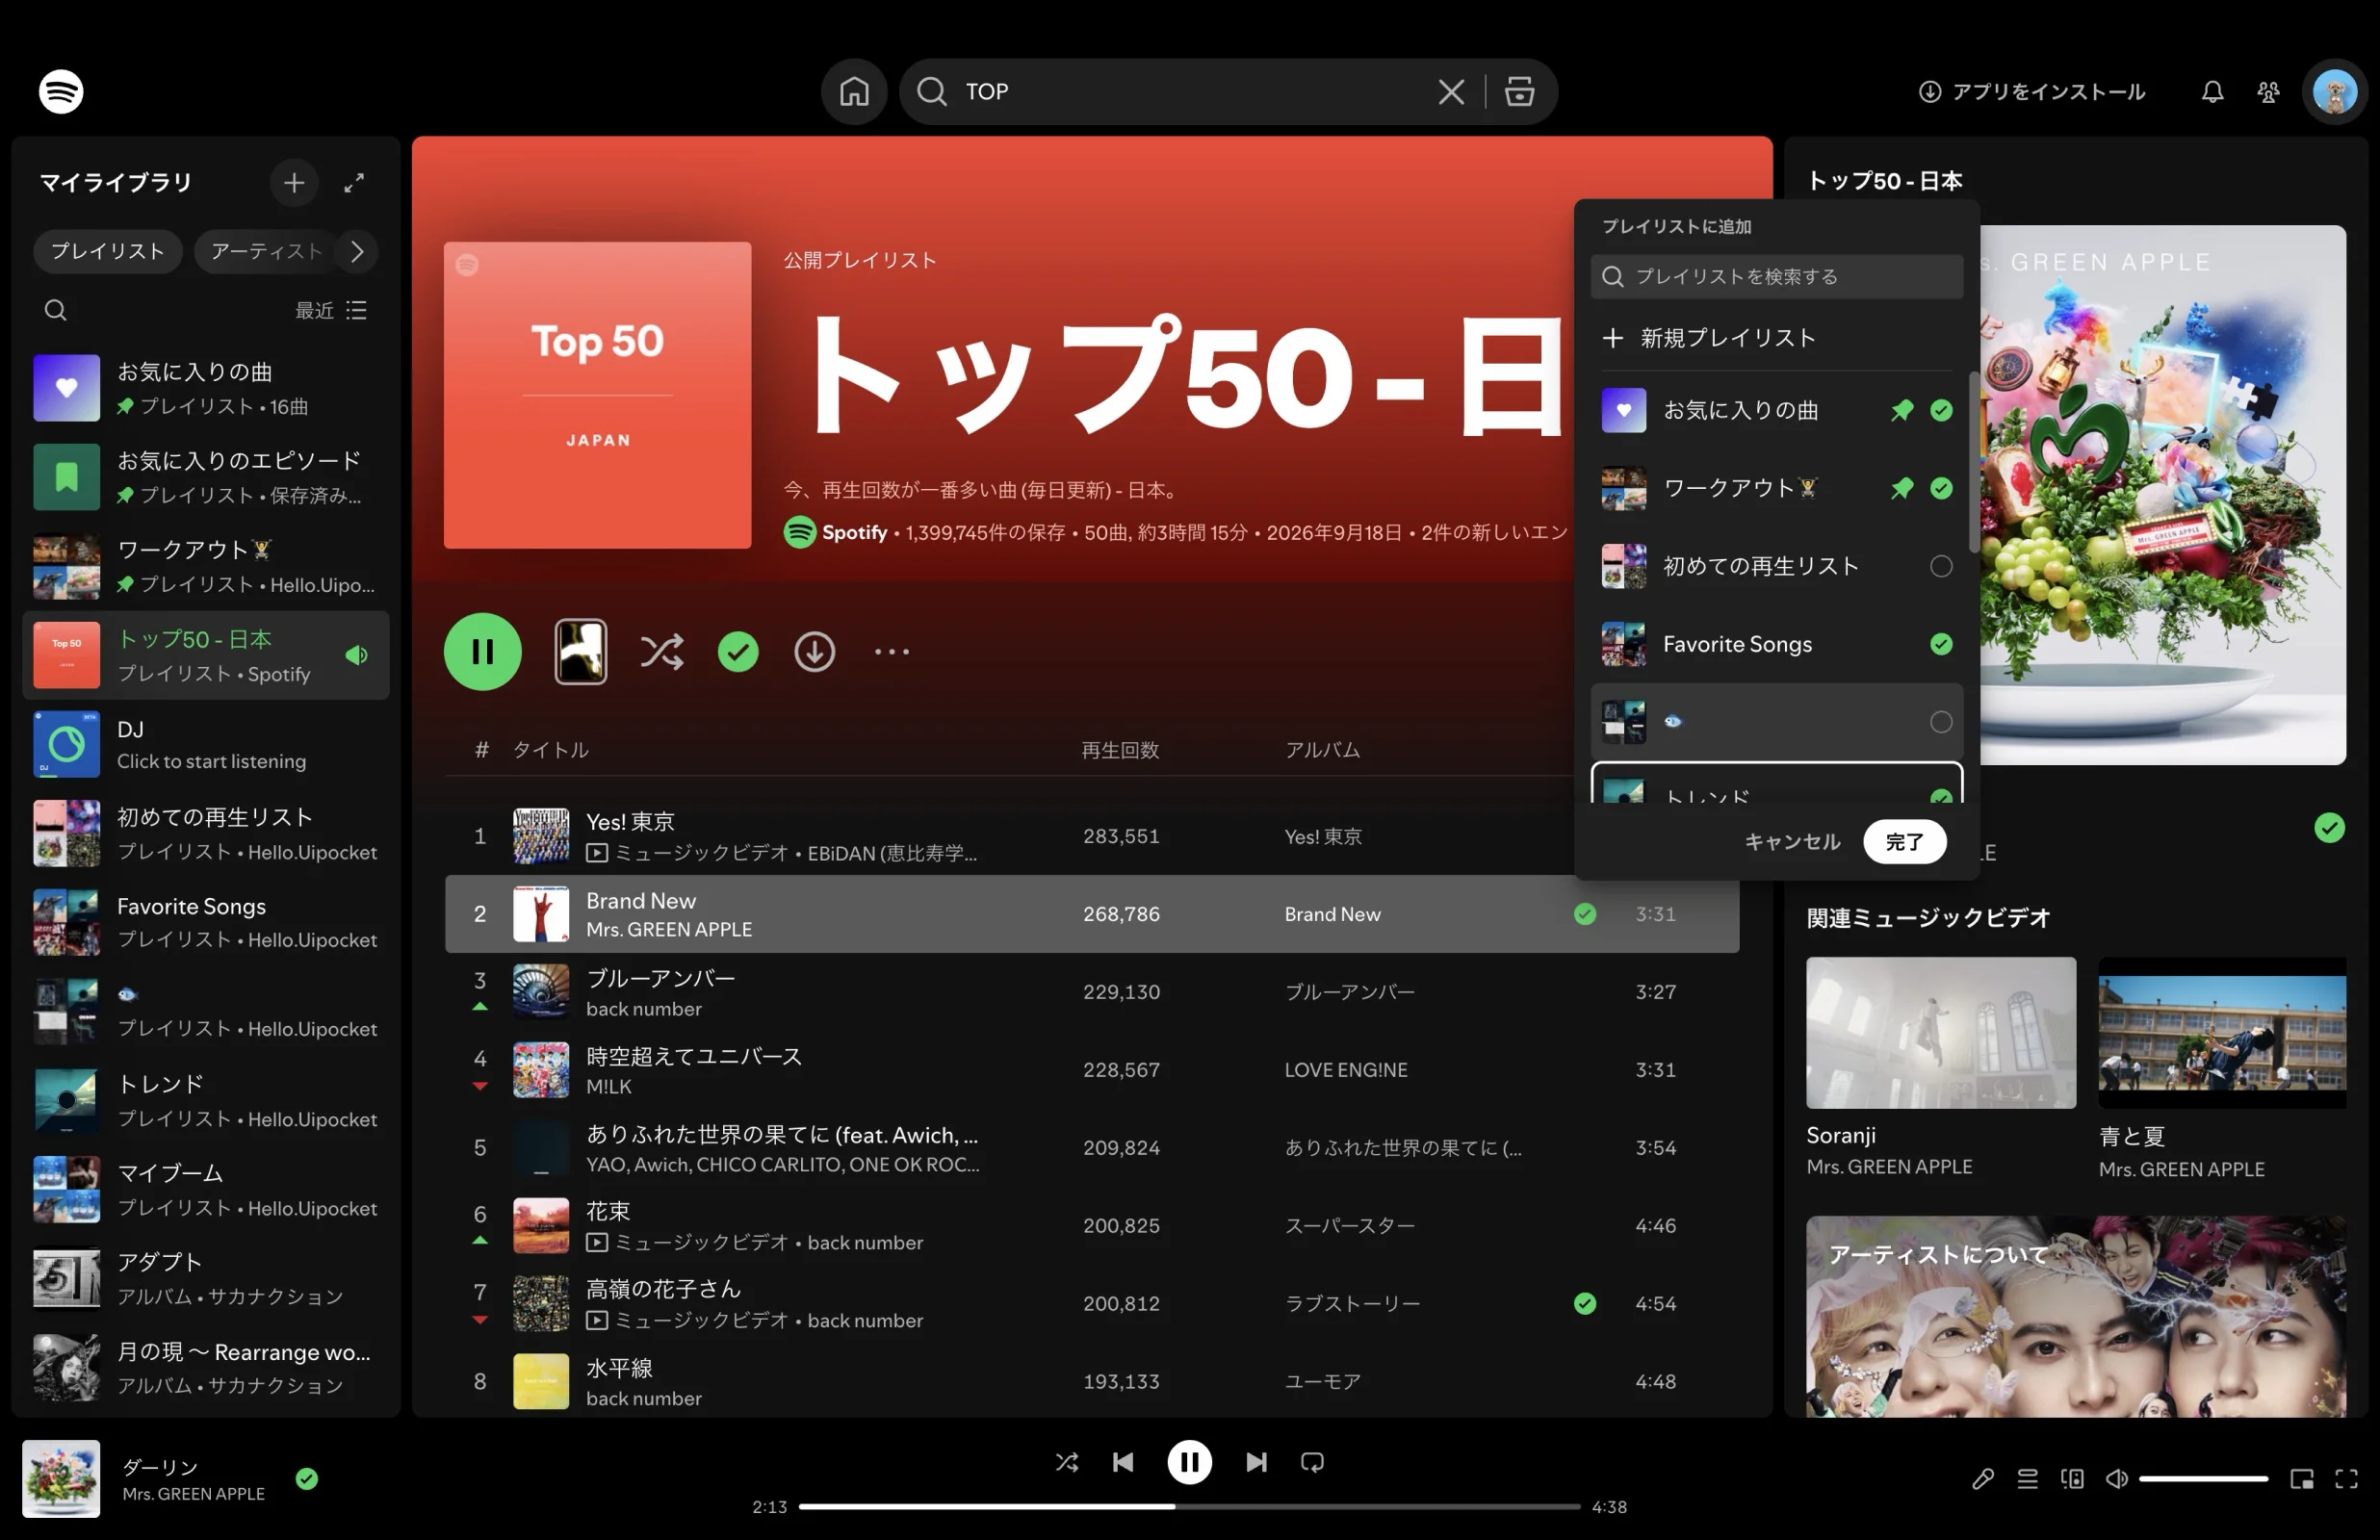Select track Yes! 東京
Image resolution: width=2380 pixels, height=1540 pixels.
pos(1092,836)
